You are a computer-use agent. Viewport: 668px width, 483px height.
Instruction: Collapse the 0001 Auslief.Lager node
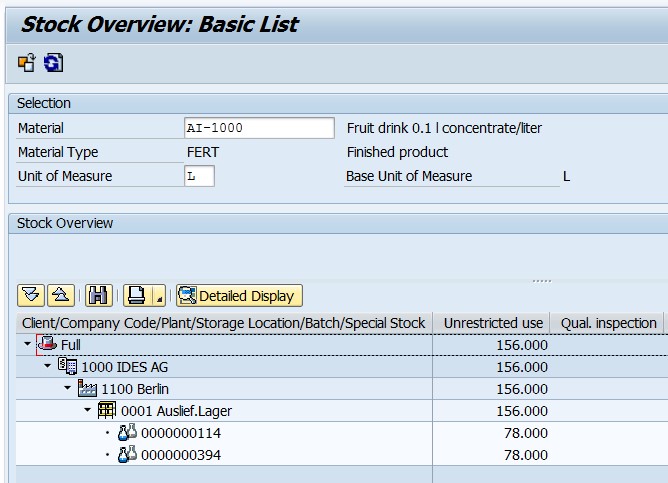87,410
